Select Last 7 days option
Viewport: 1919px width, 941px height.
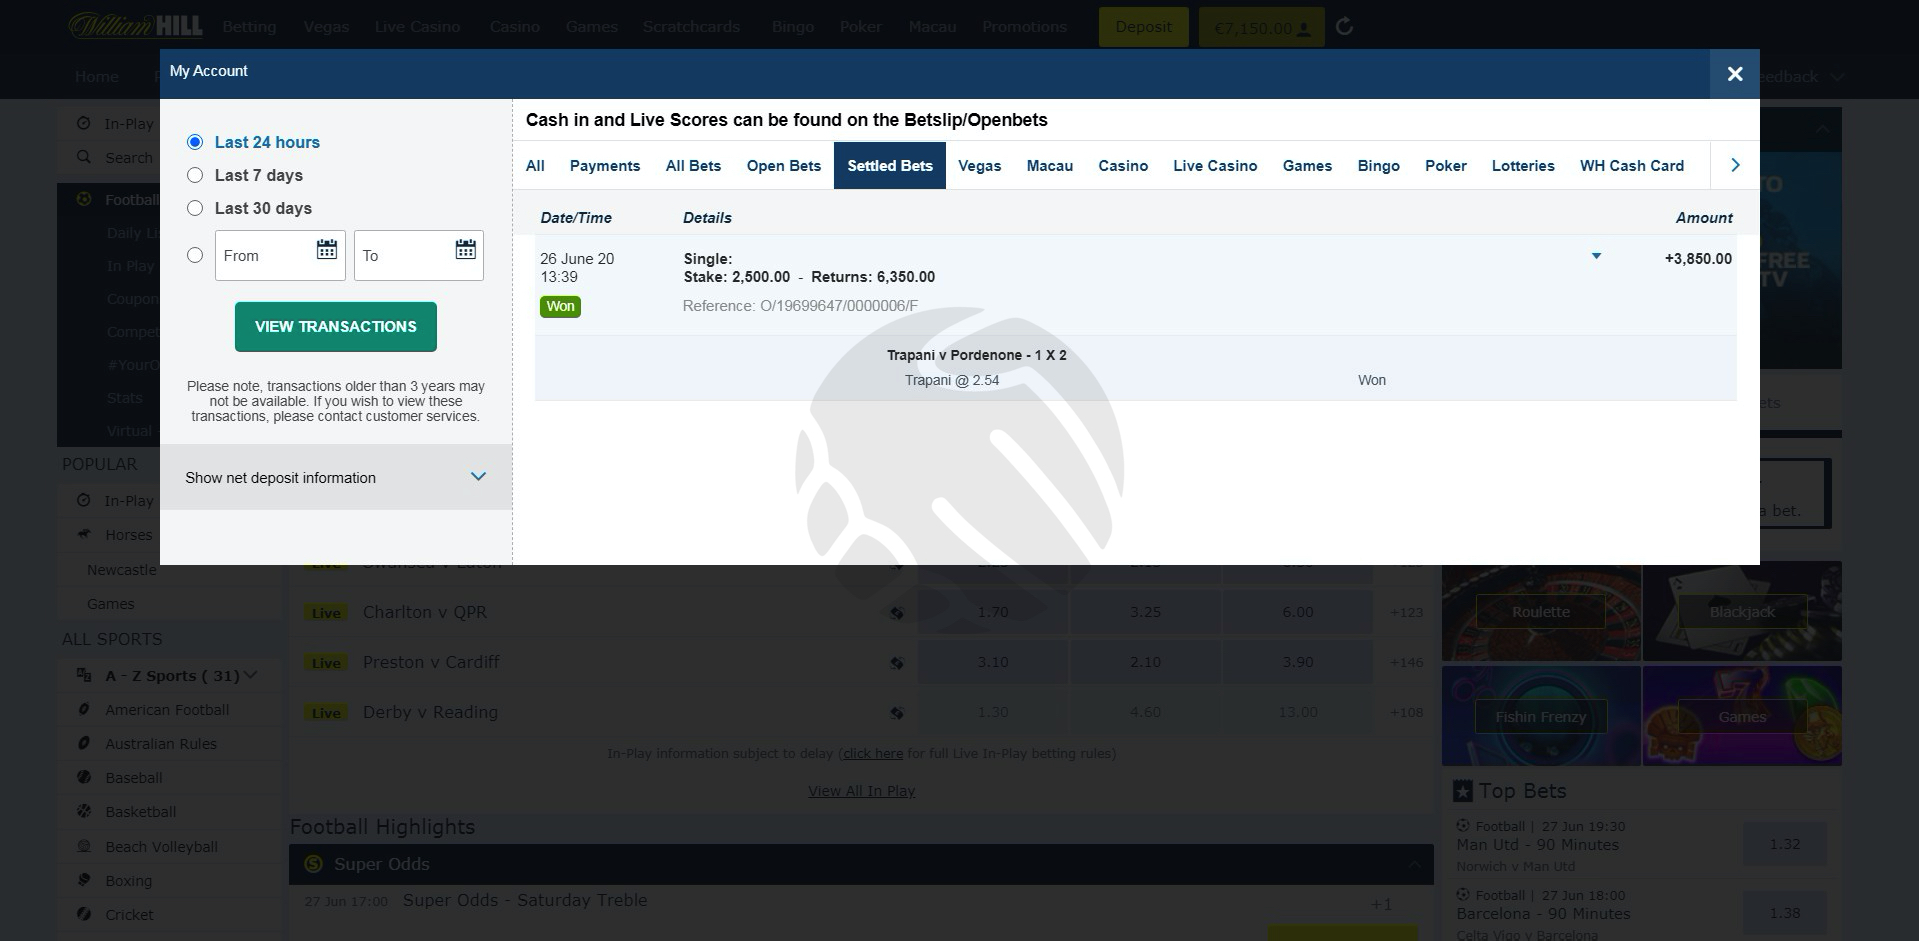tap(195, 175)
